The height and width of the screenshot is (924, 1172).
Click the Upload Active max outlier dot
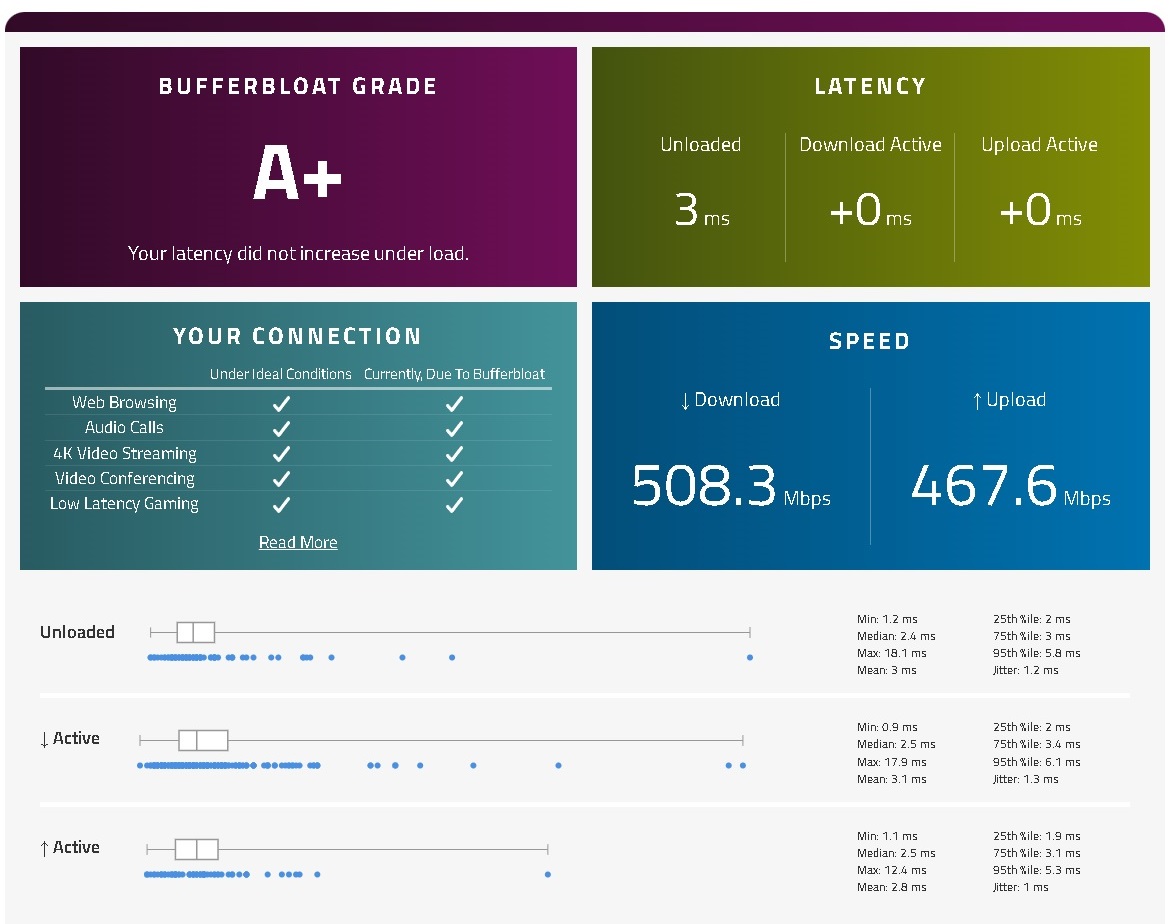click(548, 874)
